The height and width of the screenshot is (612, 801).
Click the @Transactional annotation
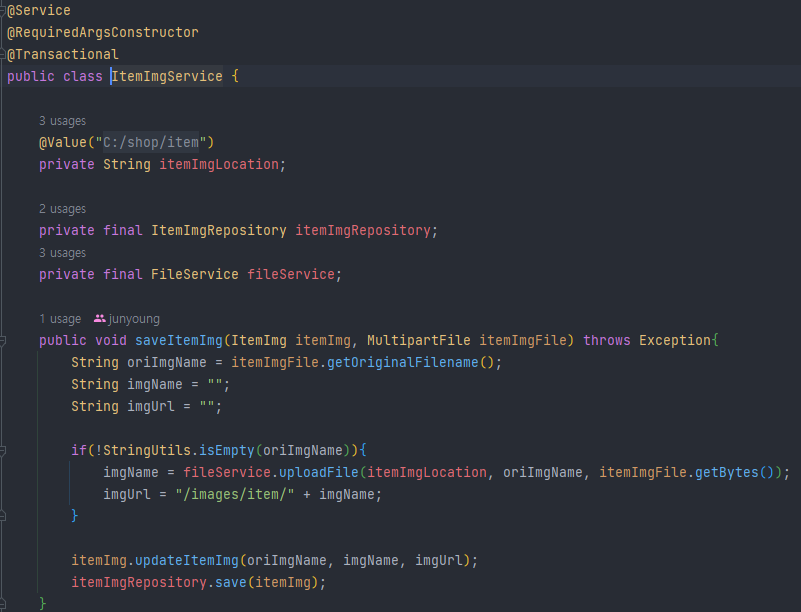(x=62, y=54)
